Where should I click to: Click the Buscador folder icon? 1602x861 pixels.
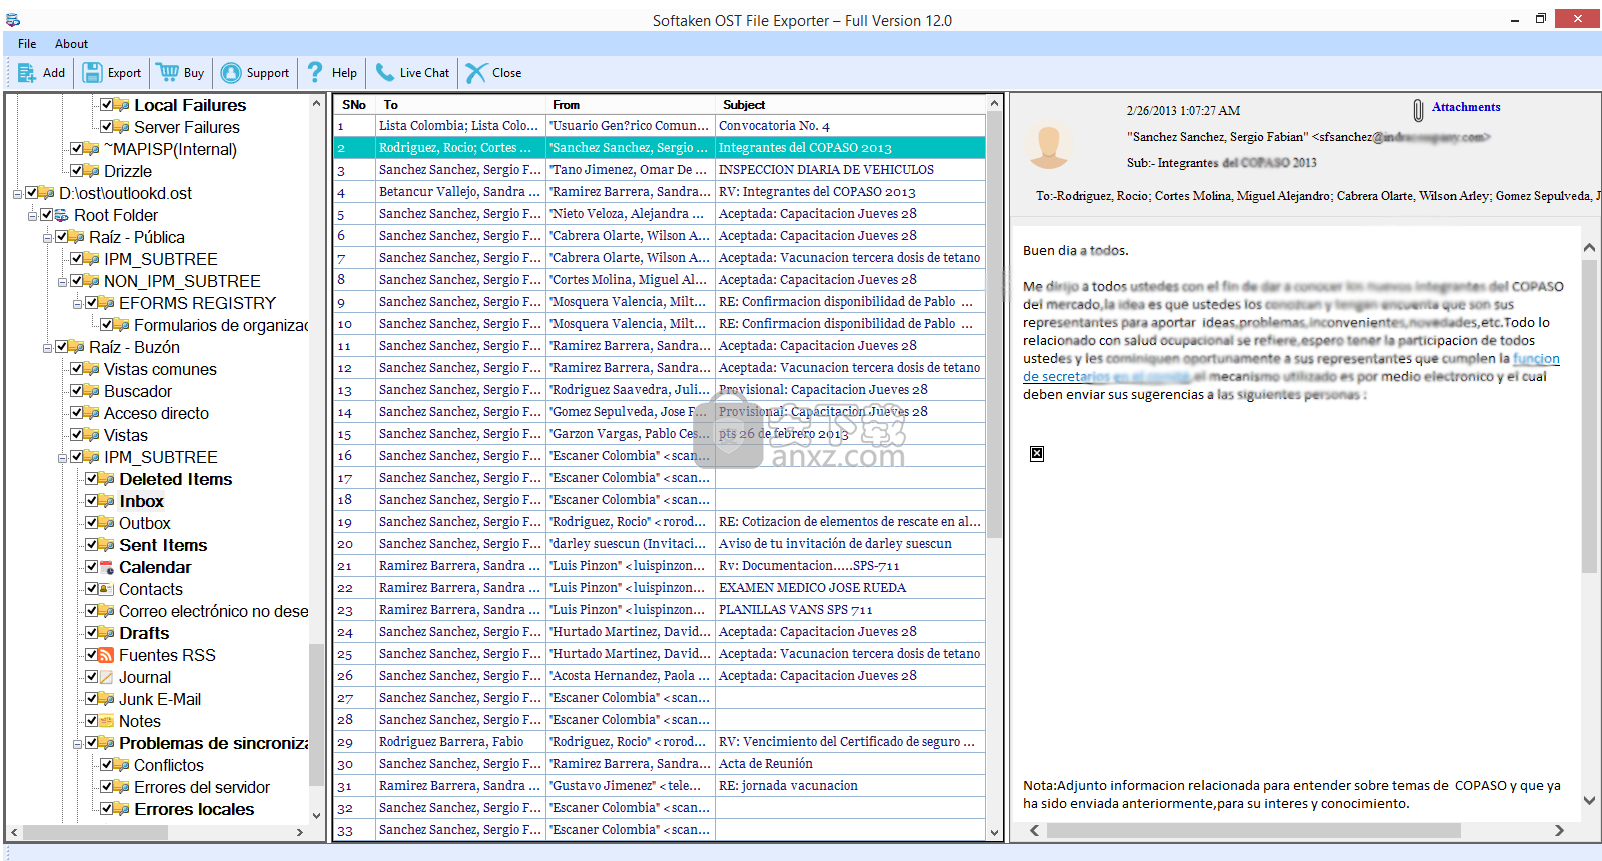[92, 391]
